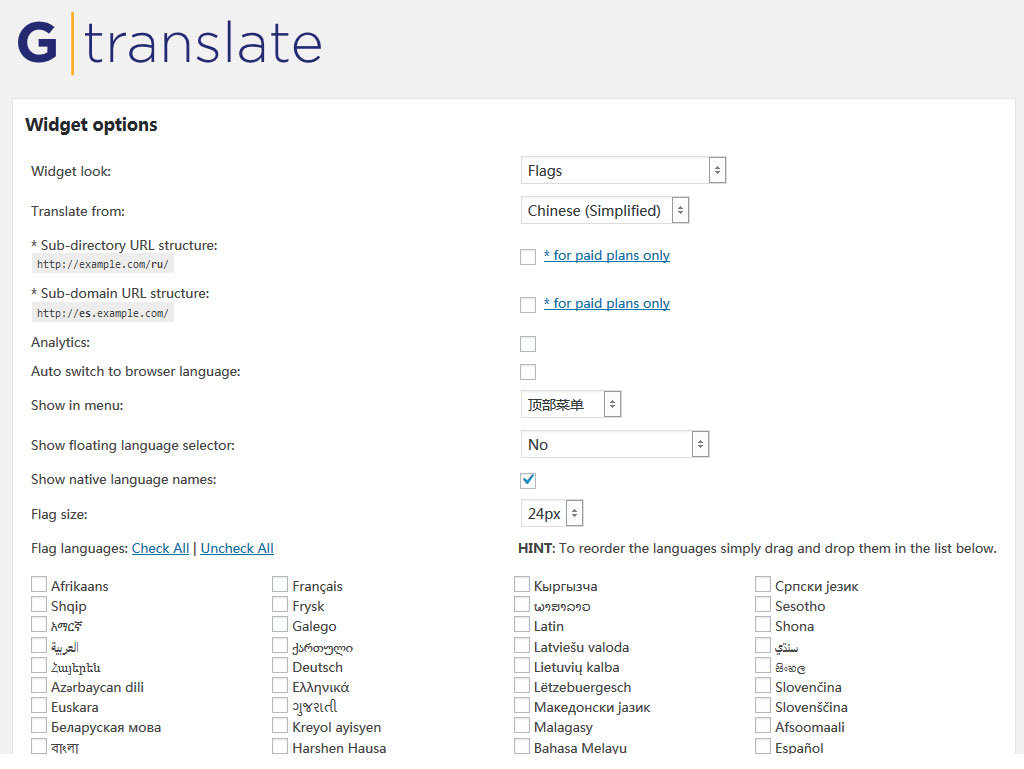
Task: Click the Uncheck All link
Action: click(x=237, y=548)
